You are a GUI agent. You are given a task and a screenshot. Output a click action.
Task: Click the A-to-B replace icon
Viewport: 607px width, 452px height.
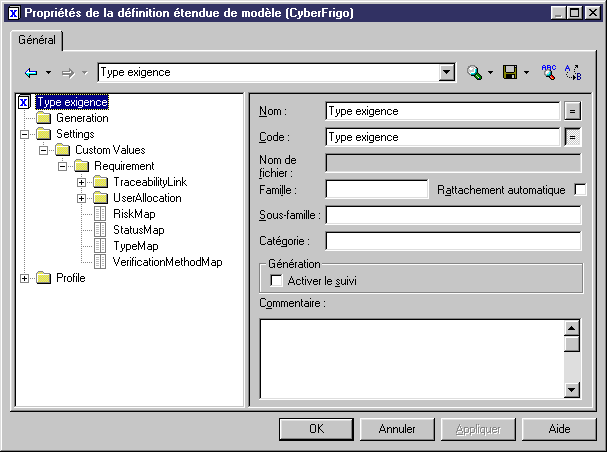(x=573, y=73)
